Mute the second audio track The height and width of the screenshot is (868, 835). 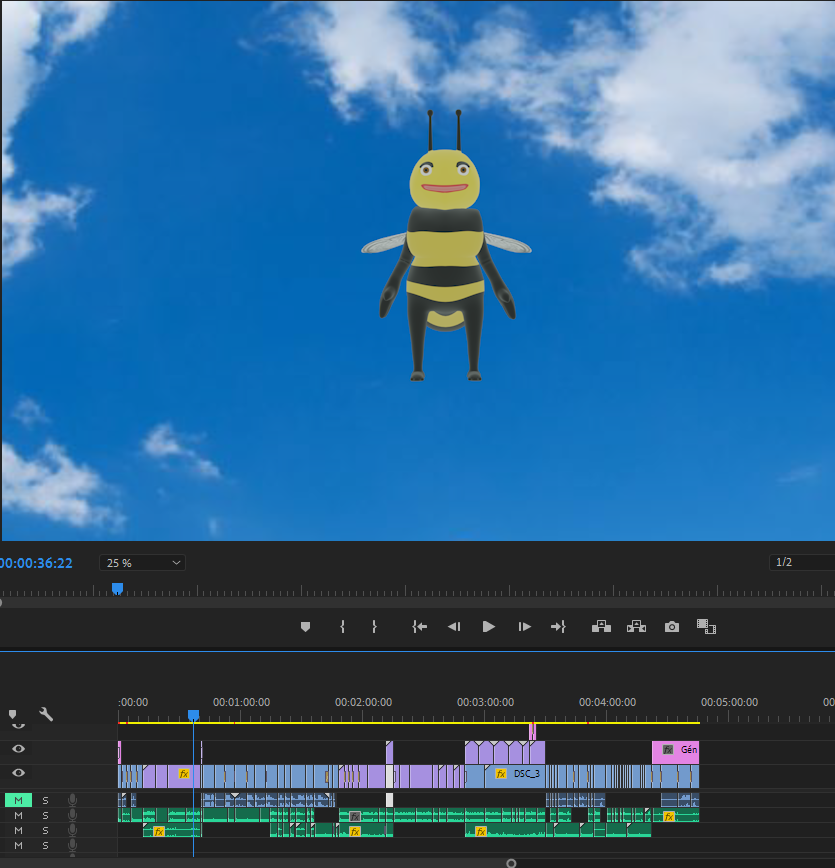(18, 815)
